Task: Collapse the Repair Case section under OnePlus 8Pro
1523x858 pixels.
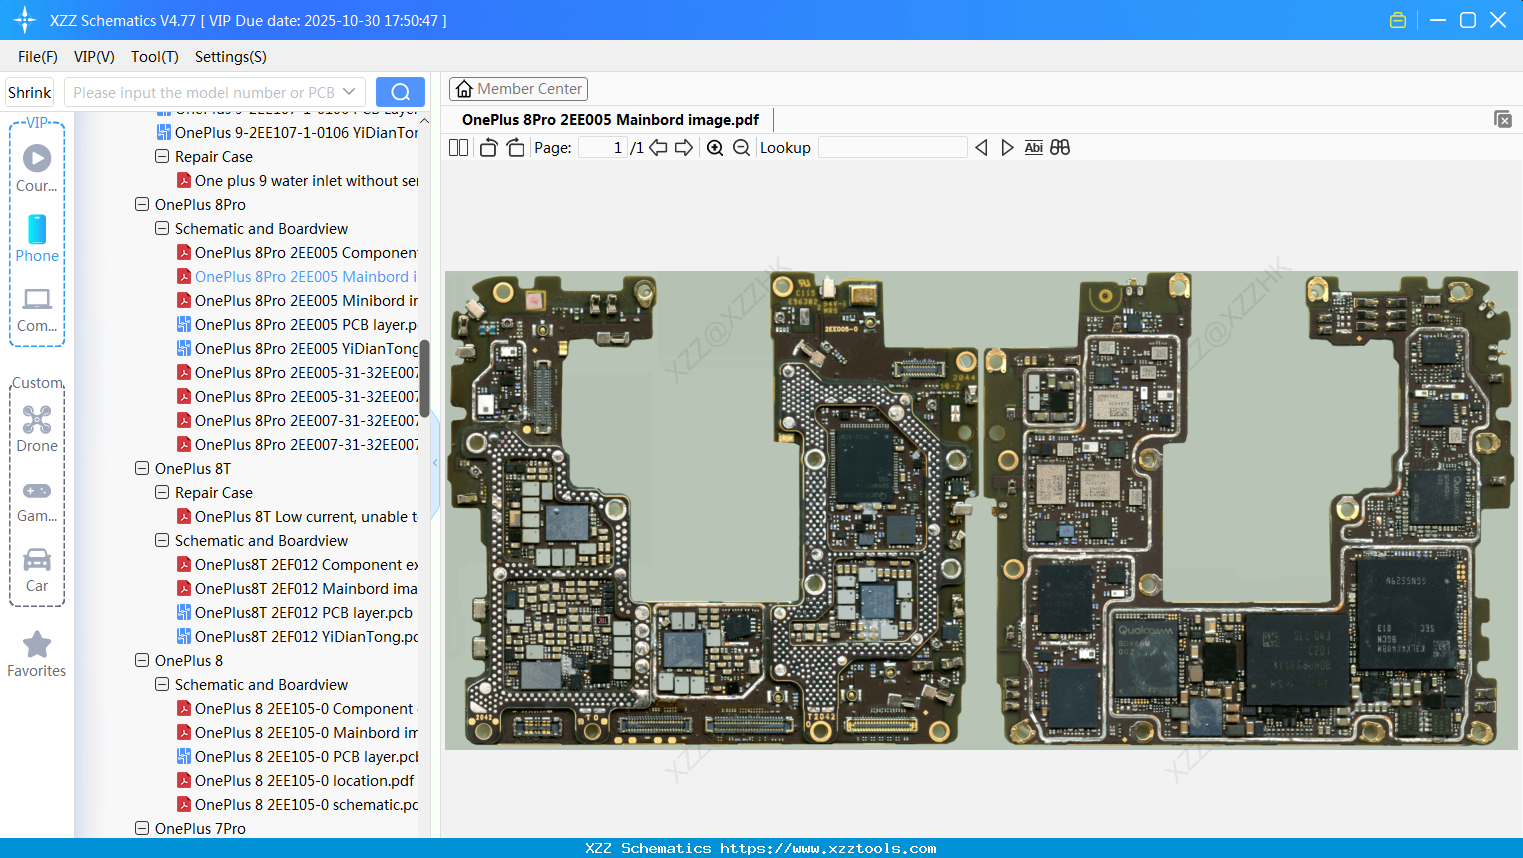Action: coord(162,156)
